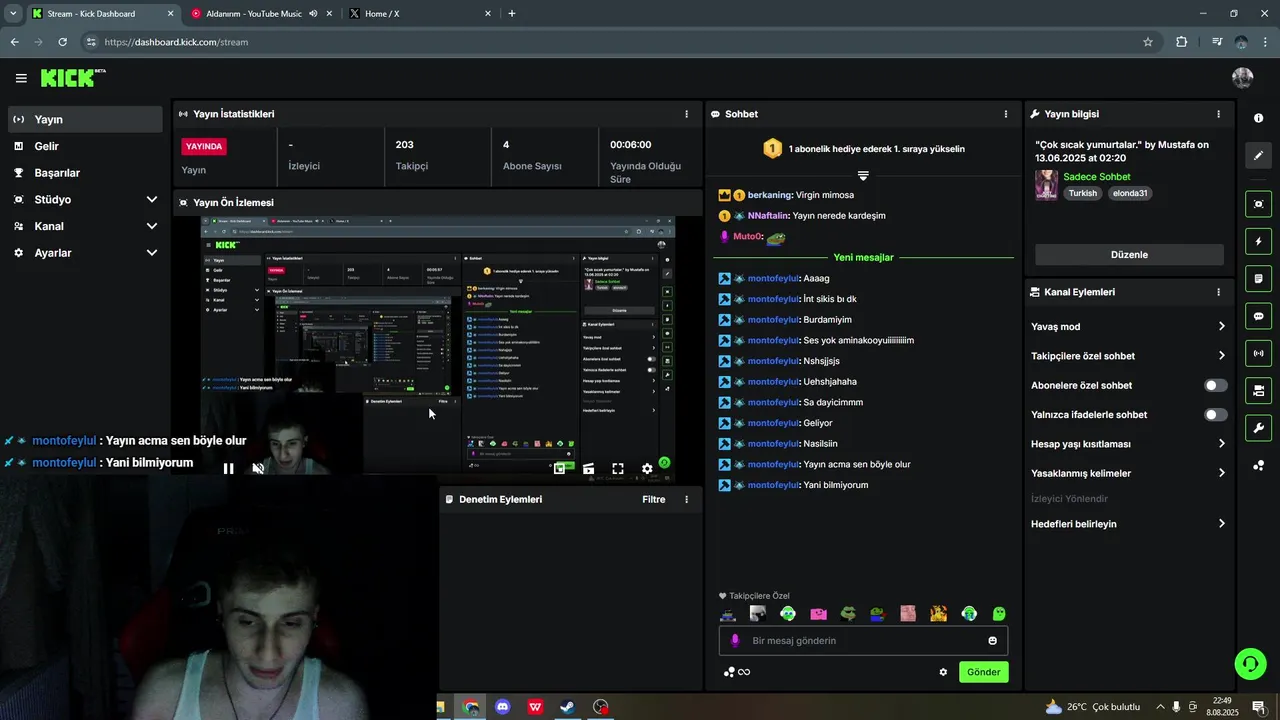Screen dimensions: 1280x720
Task: Open the emoji picker in message box
Action: point(993,641)
